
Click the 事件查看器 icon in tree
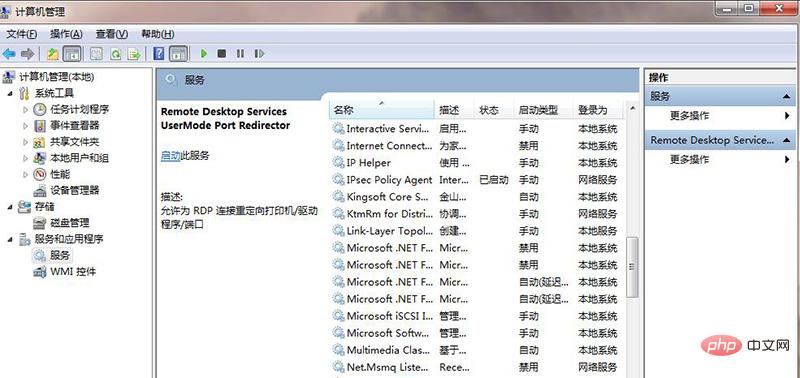[x=40, y=125]
